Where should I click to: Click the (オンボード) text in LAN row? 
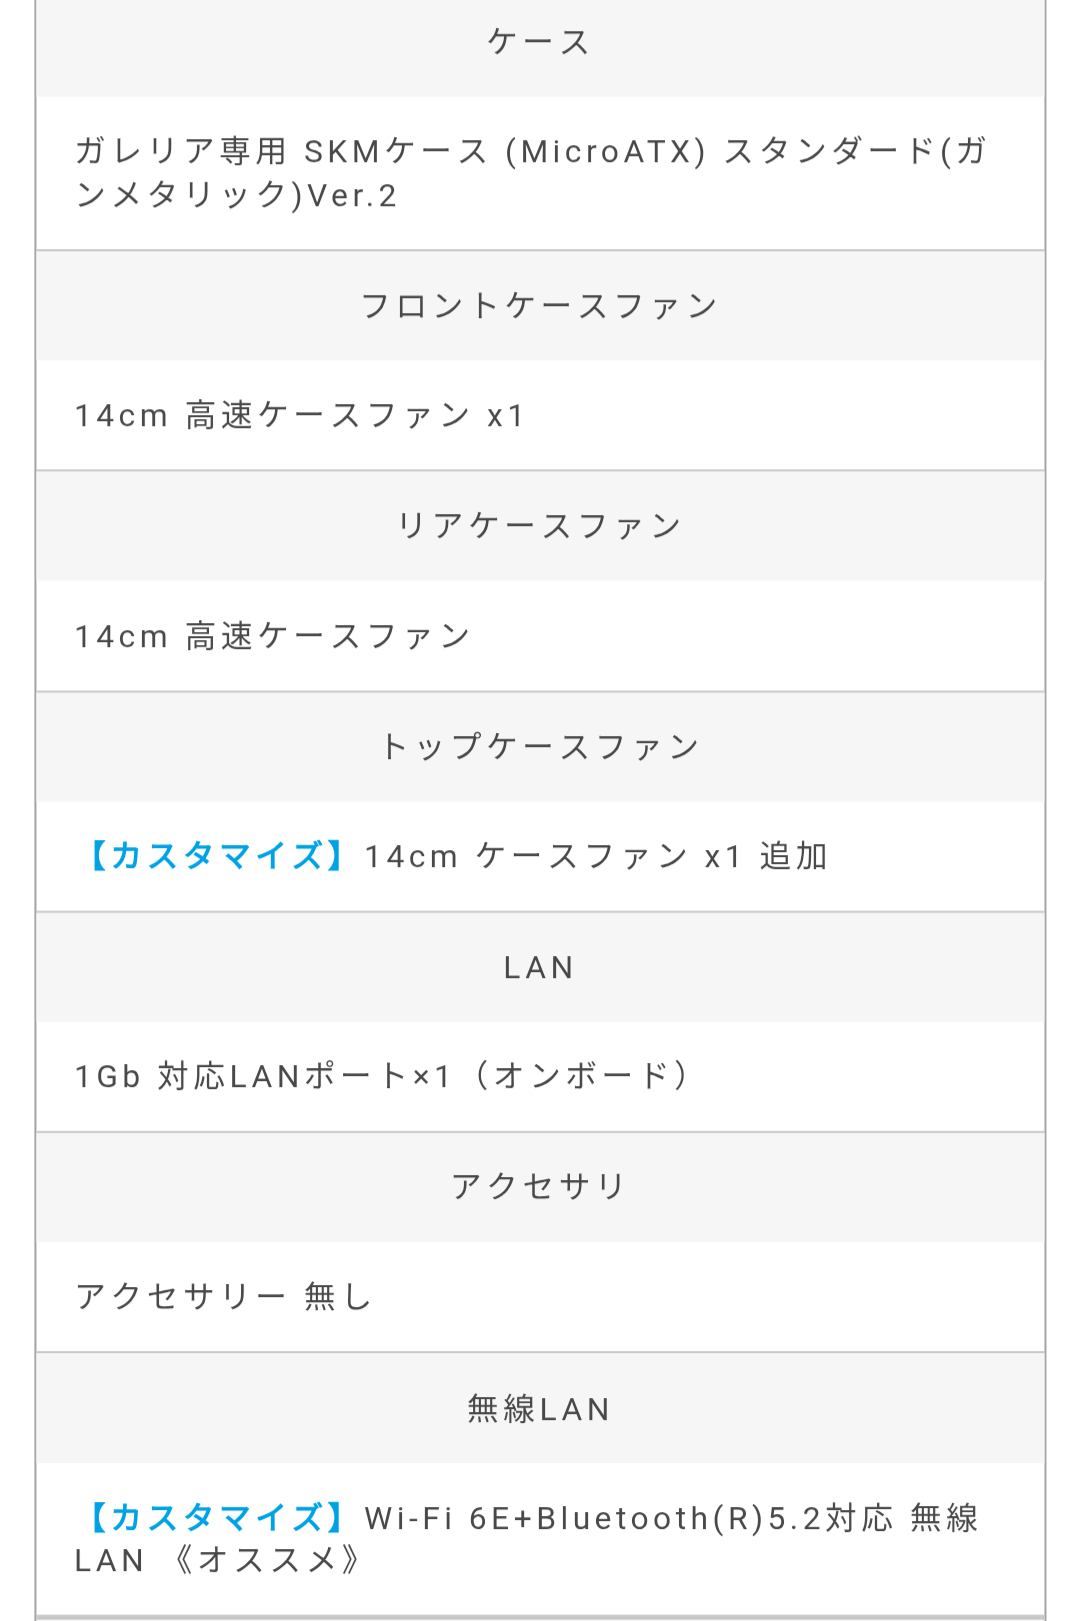click(x=582, y=1076)
